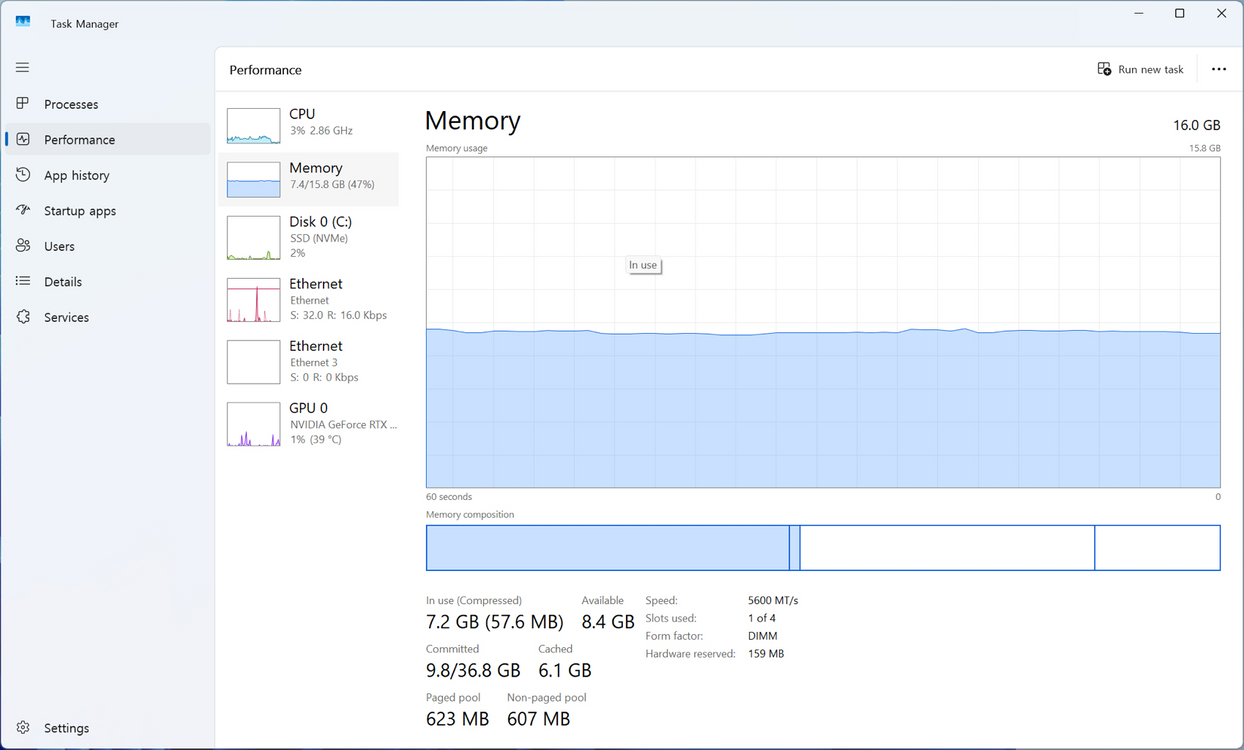Open the three-dots more options menu
1244x750 pixels.
pos(1218,69)
